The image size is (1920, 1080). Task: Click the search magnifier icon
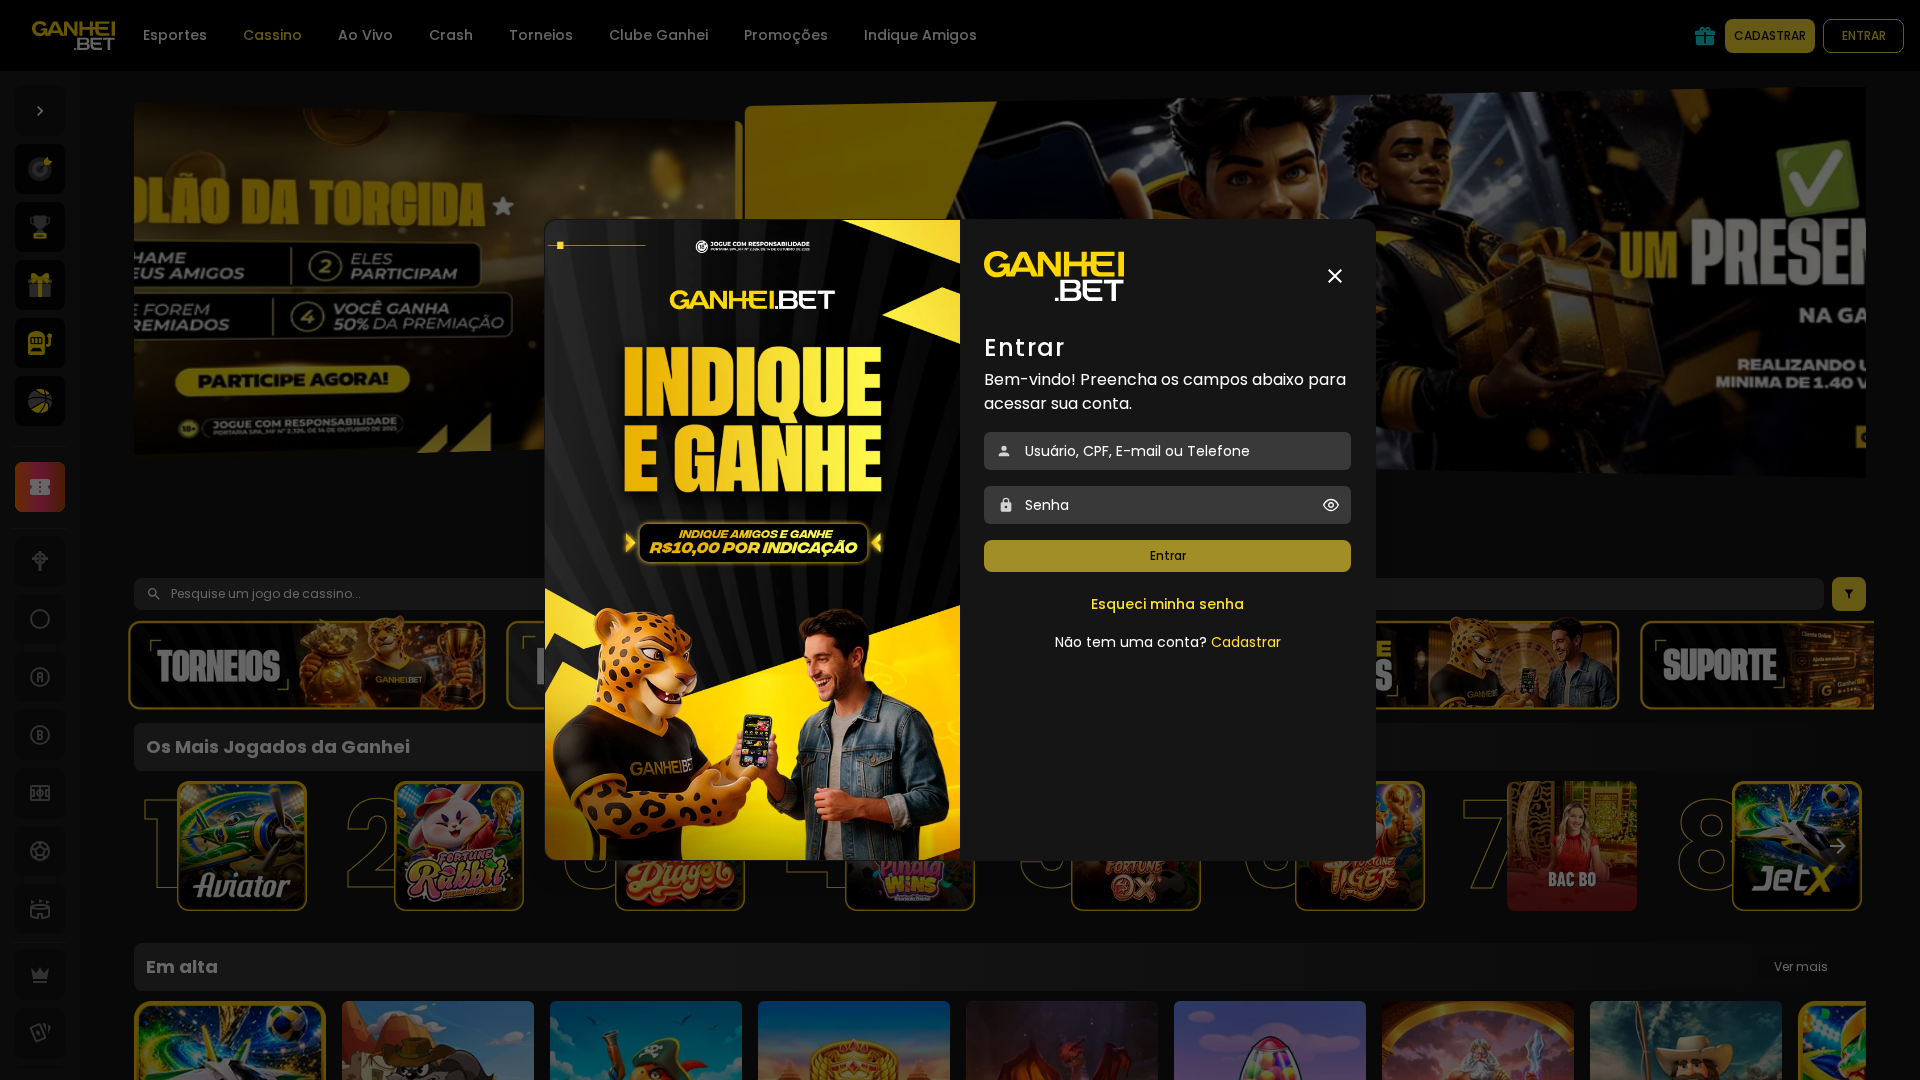point(153,594)
